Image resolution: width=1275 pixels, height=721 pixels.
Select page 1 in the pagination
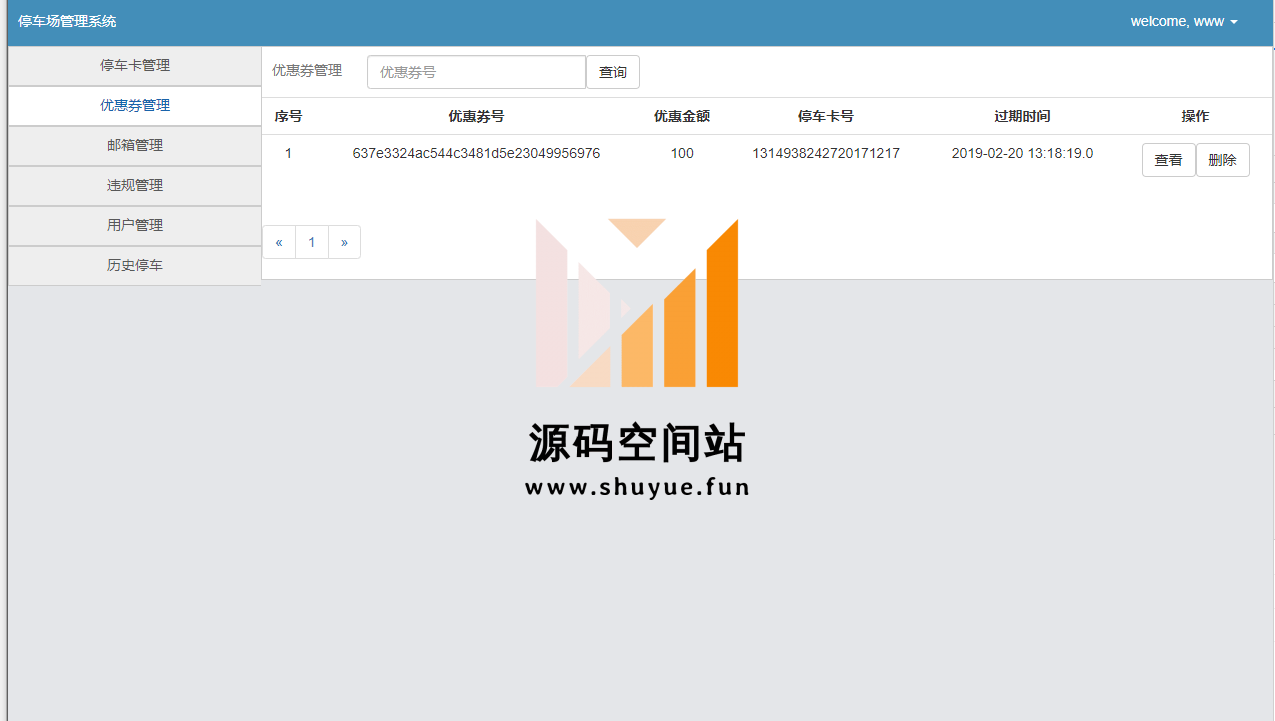312,242
